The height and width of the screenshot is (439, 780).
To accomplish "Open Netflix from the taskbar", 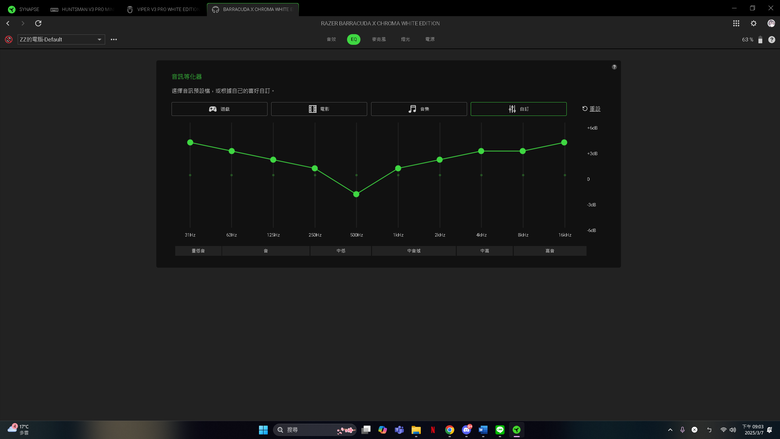I will 433,430.
